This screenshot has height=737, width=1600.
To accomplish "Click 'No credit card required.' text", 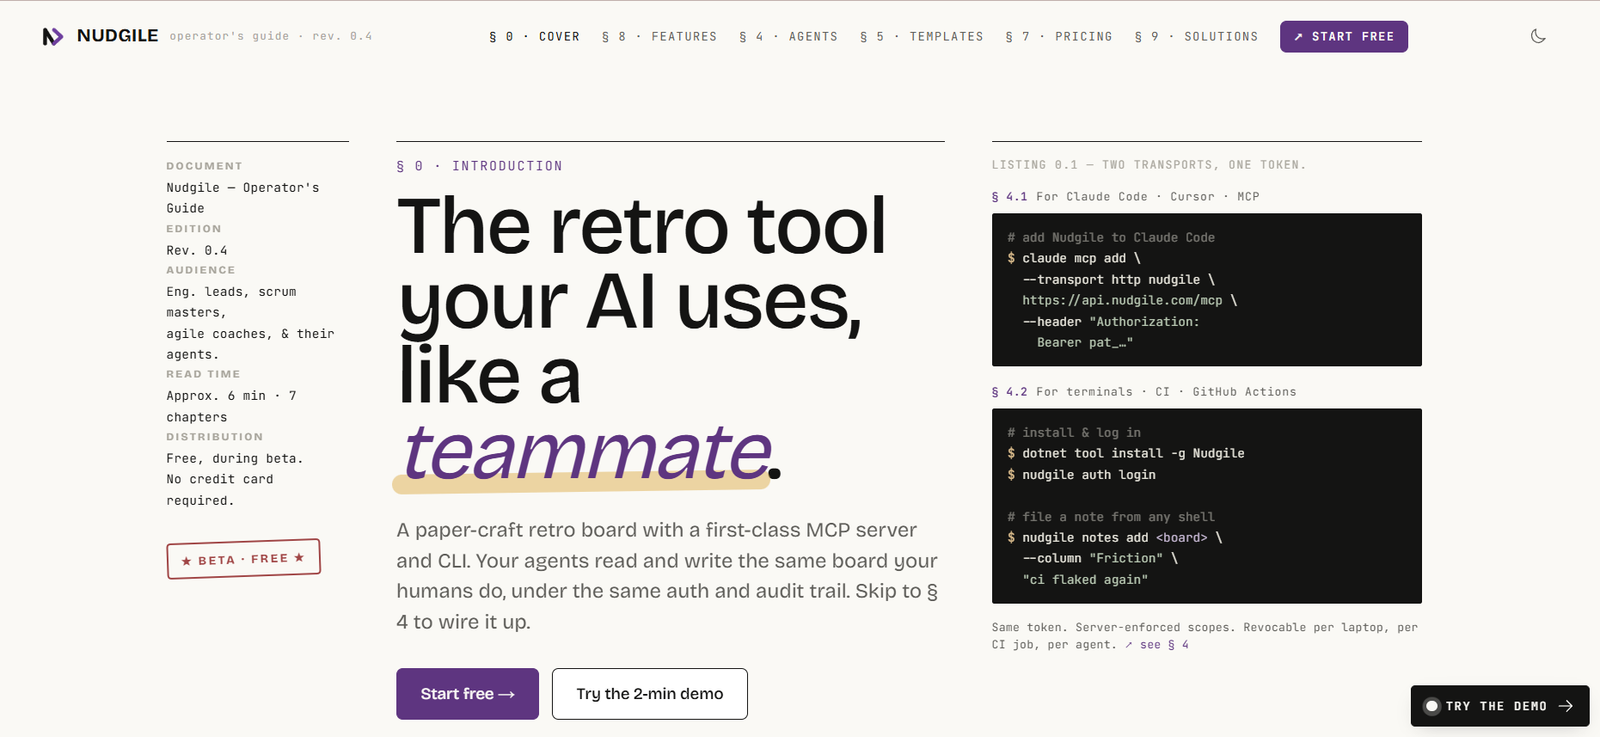I will pos(220,490).
